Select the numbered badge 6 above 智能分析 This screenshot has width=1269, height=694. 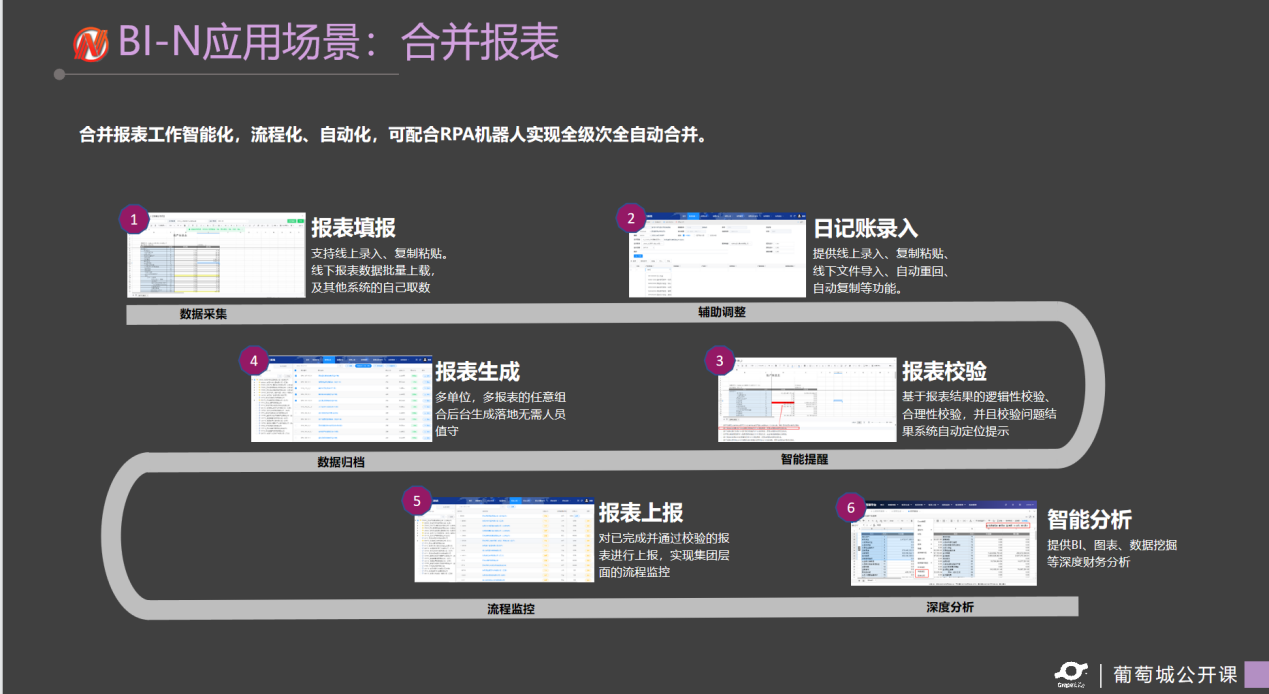click(x=851, y=507)
